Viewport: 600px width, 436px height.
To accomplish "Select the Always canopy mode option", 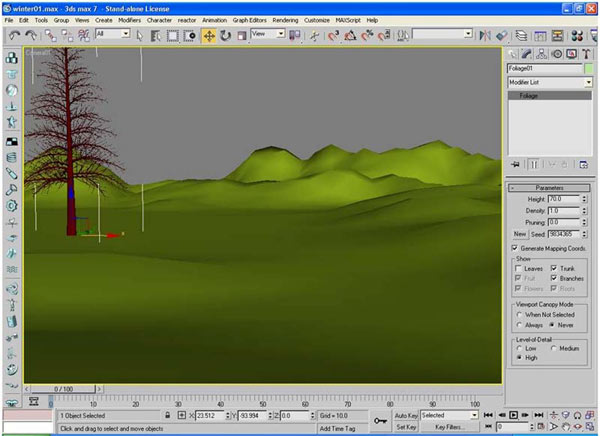I will pos(519,325).
